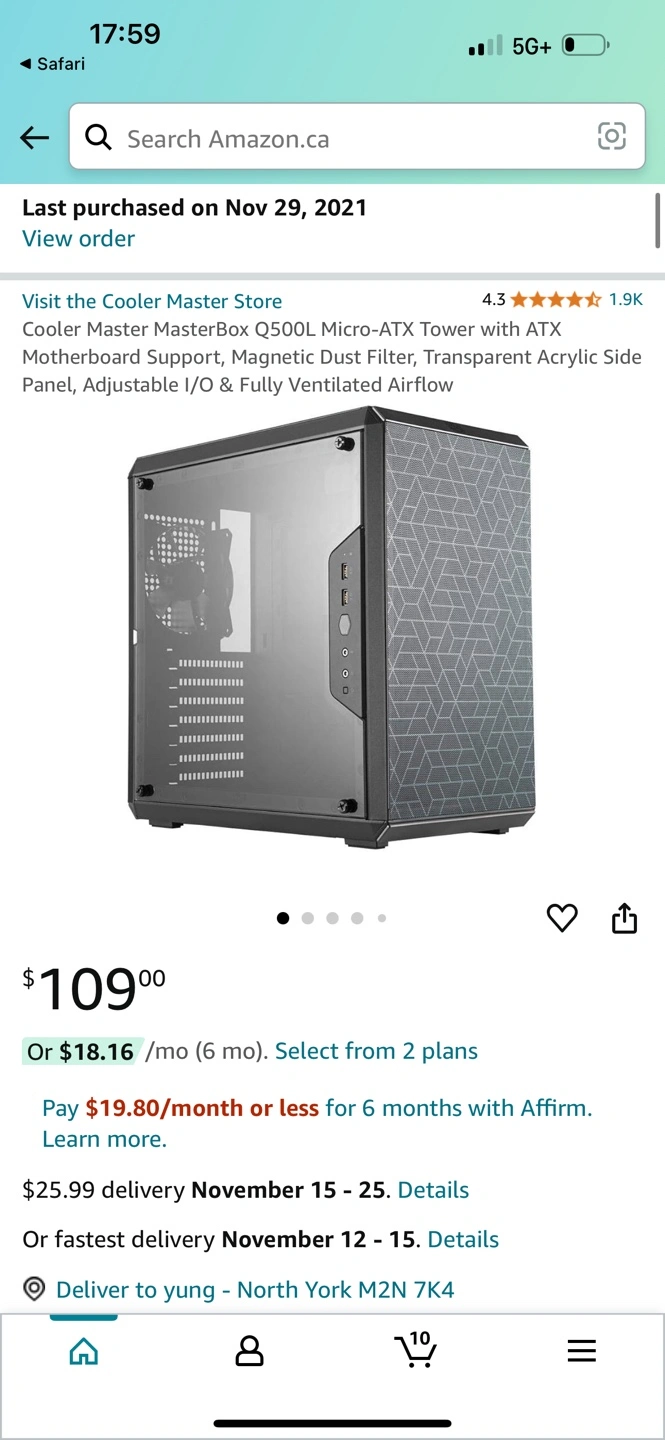Tap the magnifying glass search icon
Image resolution: width=665 pixels, height=1440 pixels.
click(x=98, y=137)
